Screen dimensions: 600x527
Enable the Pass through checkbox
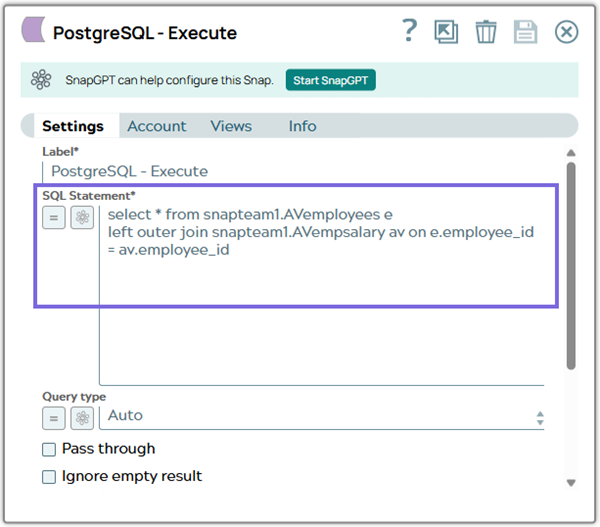49,449
